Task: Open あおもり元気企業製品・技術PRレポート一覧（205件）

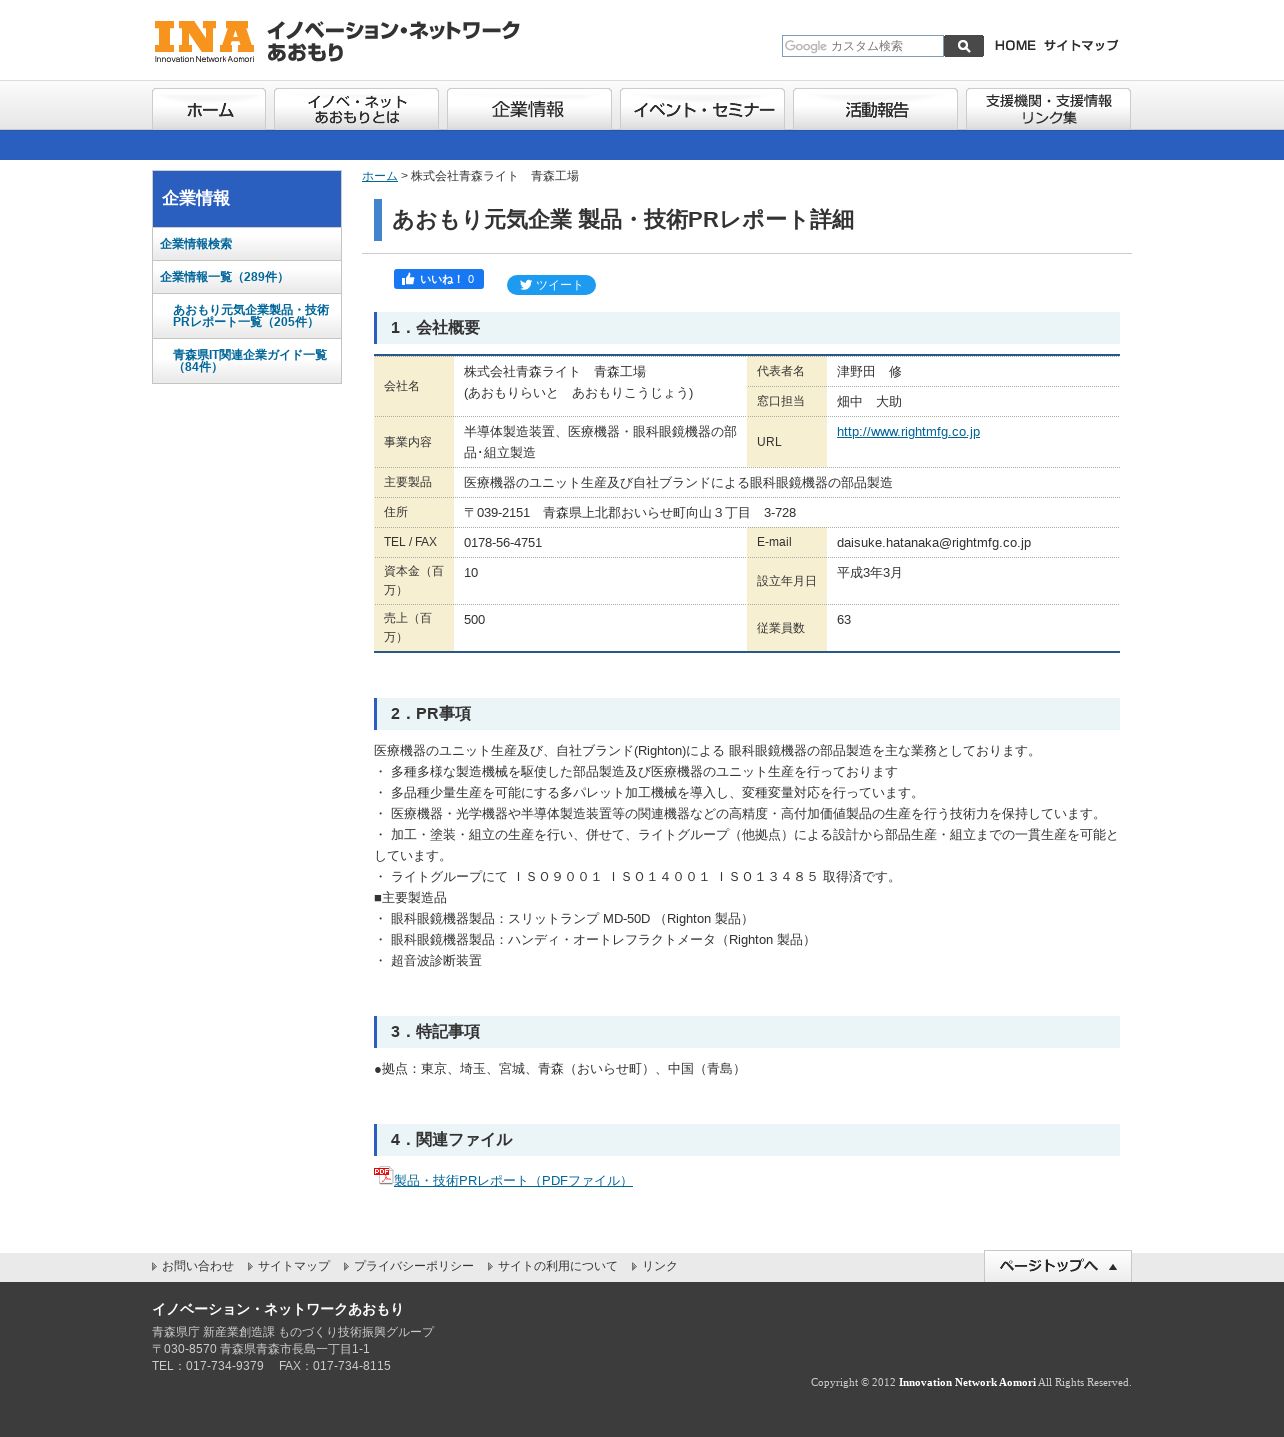Action: point(247,316)
